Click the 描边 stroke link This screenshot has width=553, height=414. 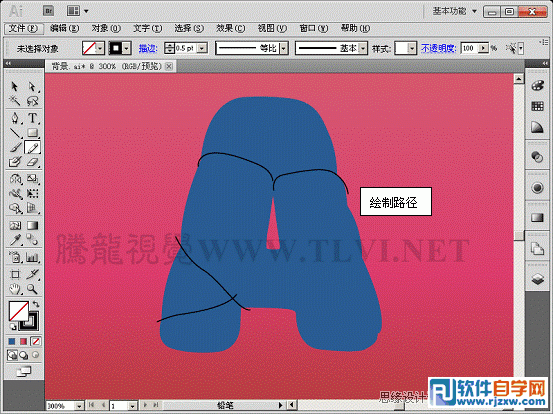(x=148, y=48)
